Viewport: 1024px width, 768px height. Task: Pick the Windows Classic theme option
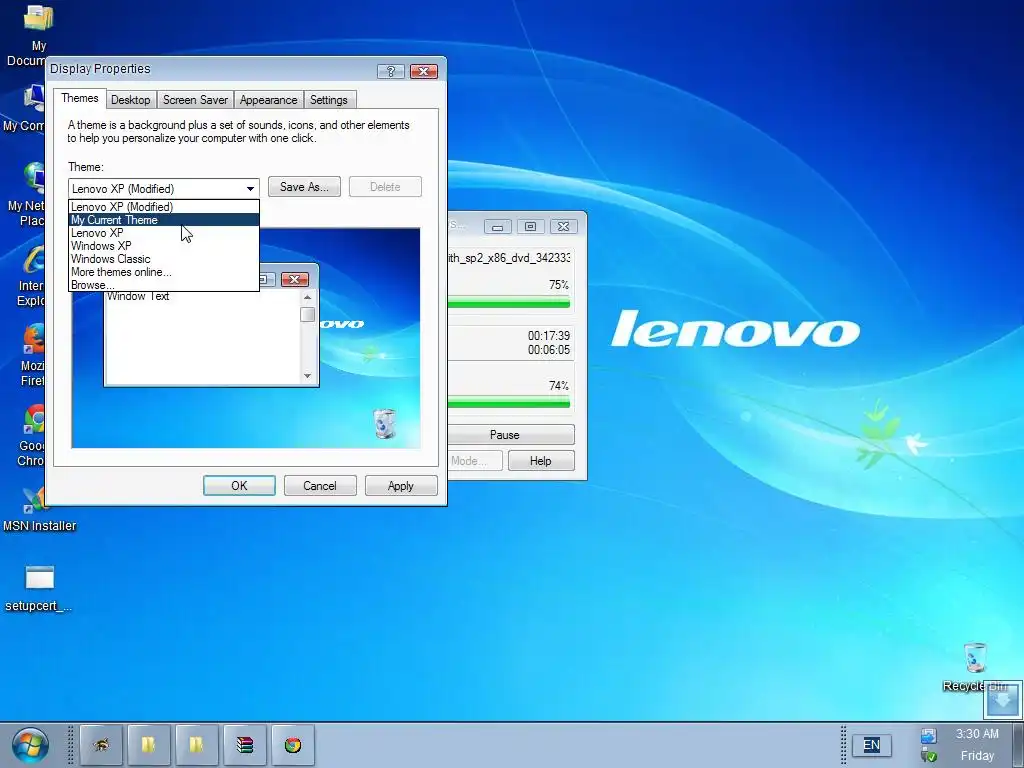click(x=164, y=259)
